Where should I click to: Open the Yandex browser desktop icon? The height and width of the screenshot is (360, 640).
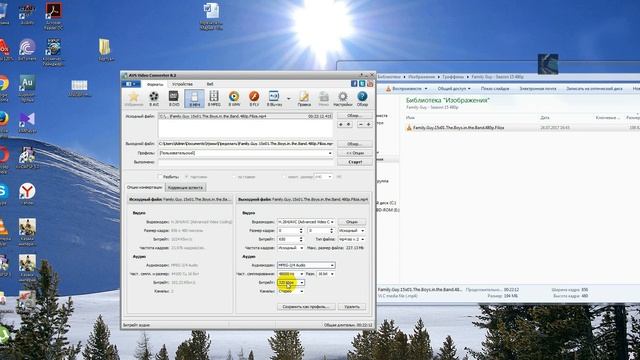[x=27, y=194]
